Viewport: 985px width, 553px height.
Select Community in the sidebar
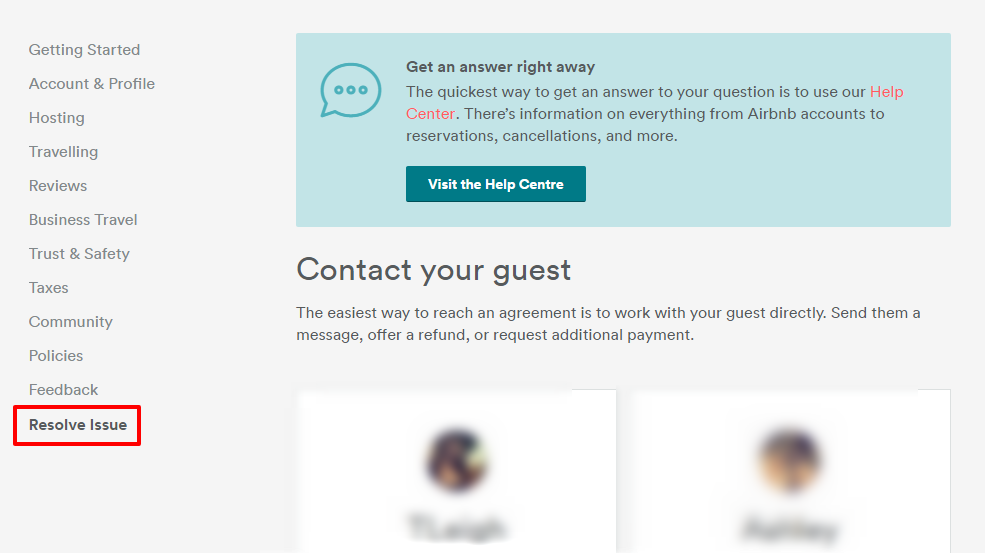(71, 322)
